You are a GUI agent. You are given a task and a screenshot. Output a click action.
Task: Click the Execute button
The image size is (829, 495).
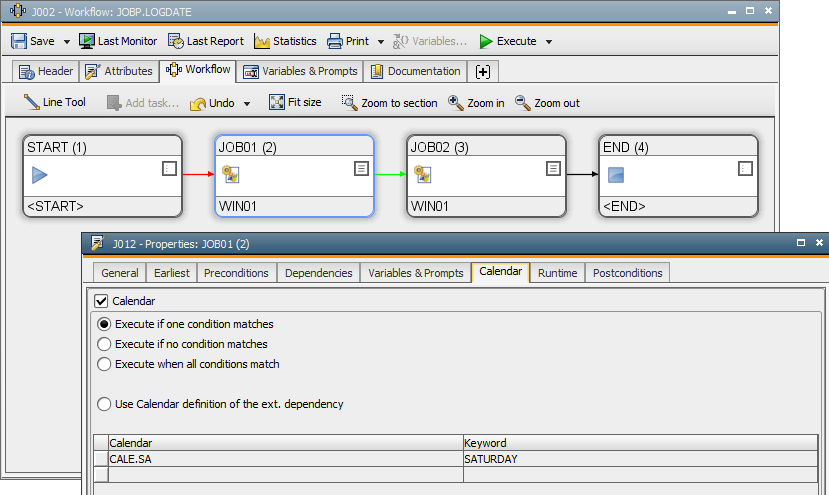pyautogui.click(x=507, y=41)
